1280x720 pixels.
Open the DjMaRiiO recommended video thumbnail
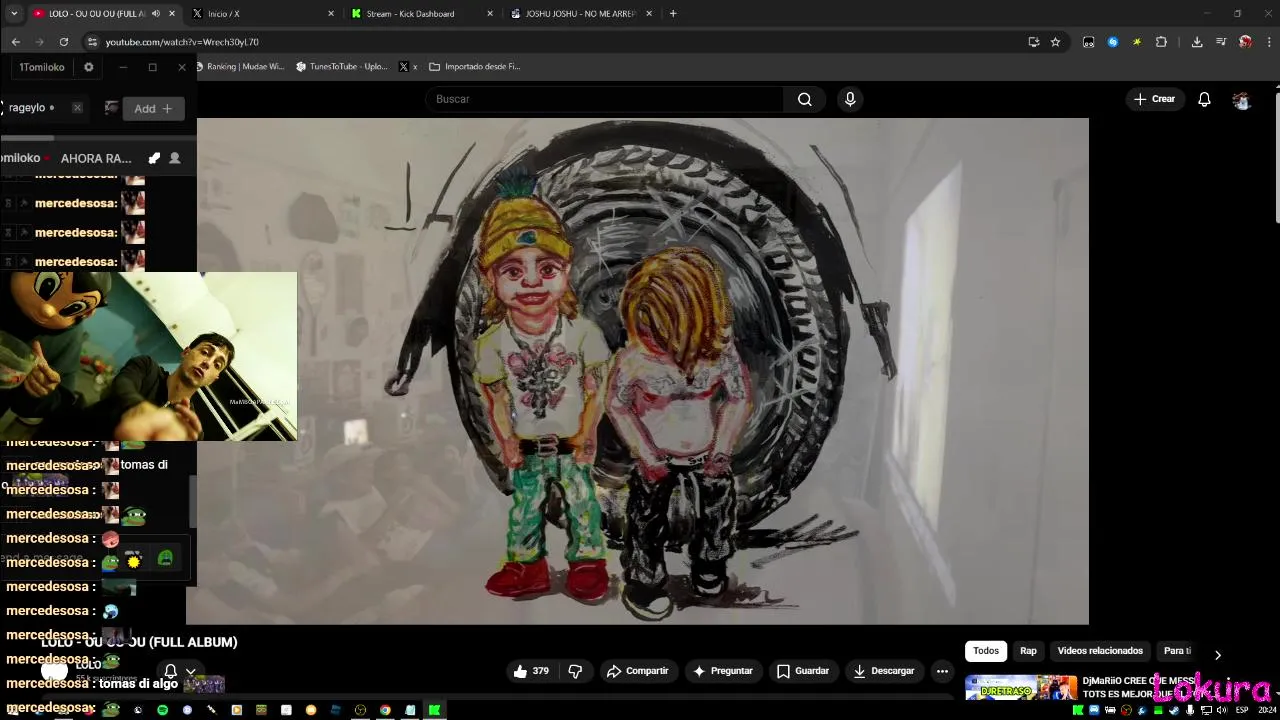point(1021,688)
